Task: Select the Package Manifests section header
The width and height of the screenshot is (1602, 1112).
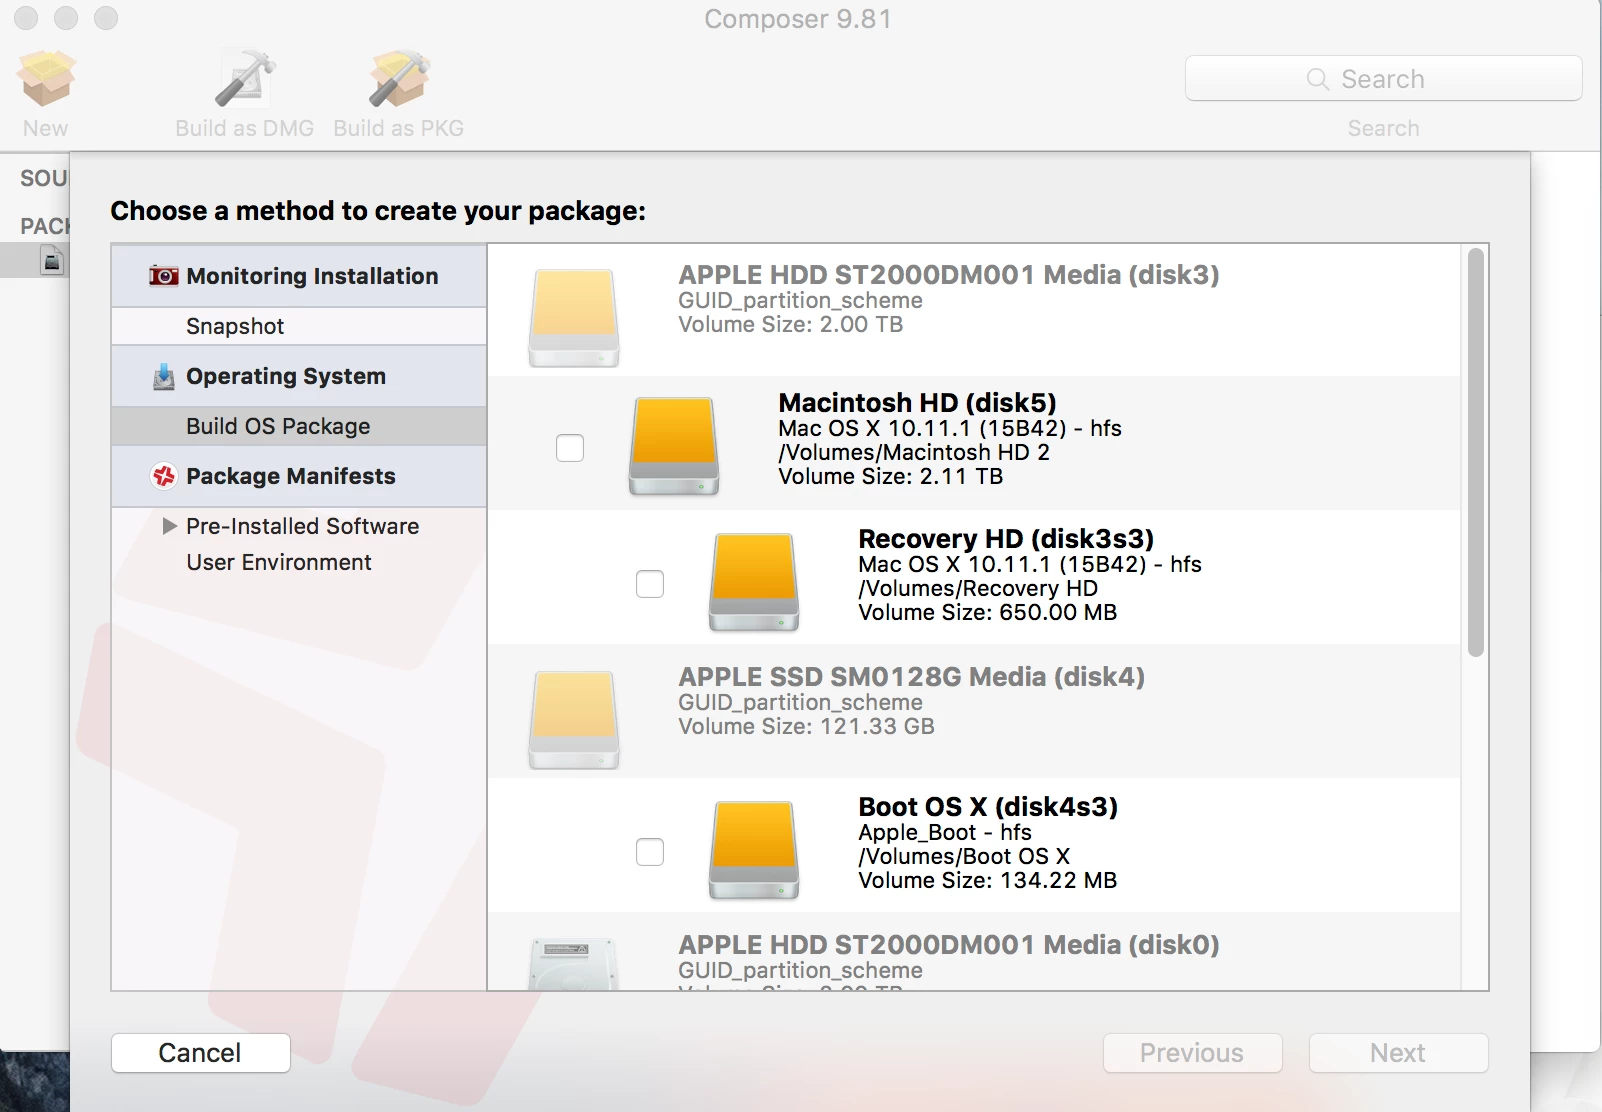Action: click(299, 476)
